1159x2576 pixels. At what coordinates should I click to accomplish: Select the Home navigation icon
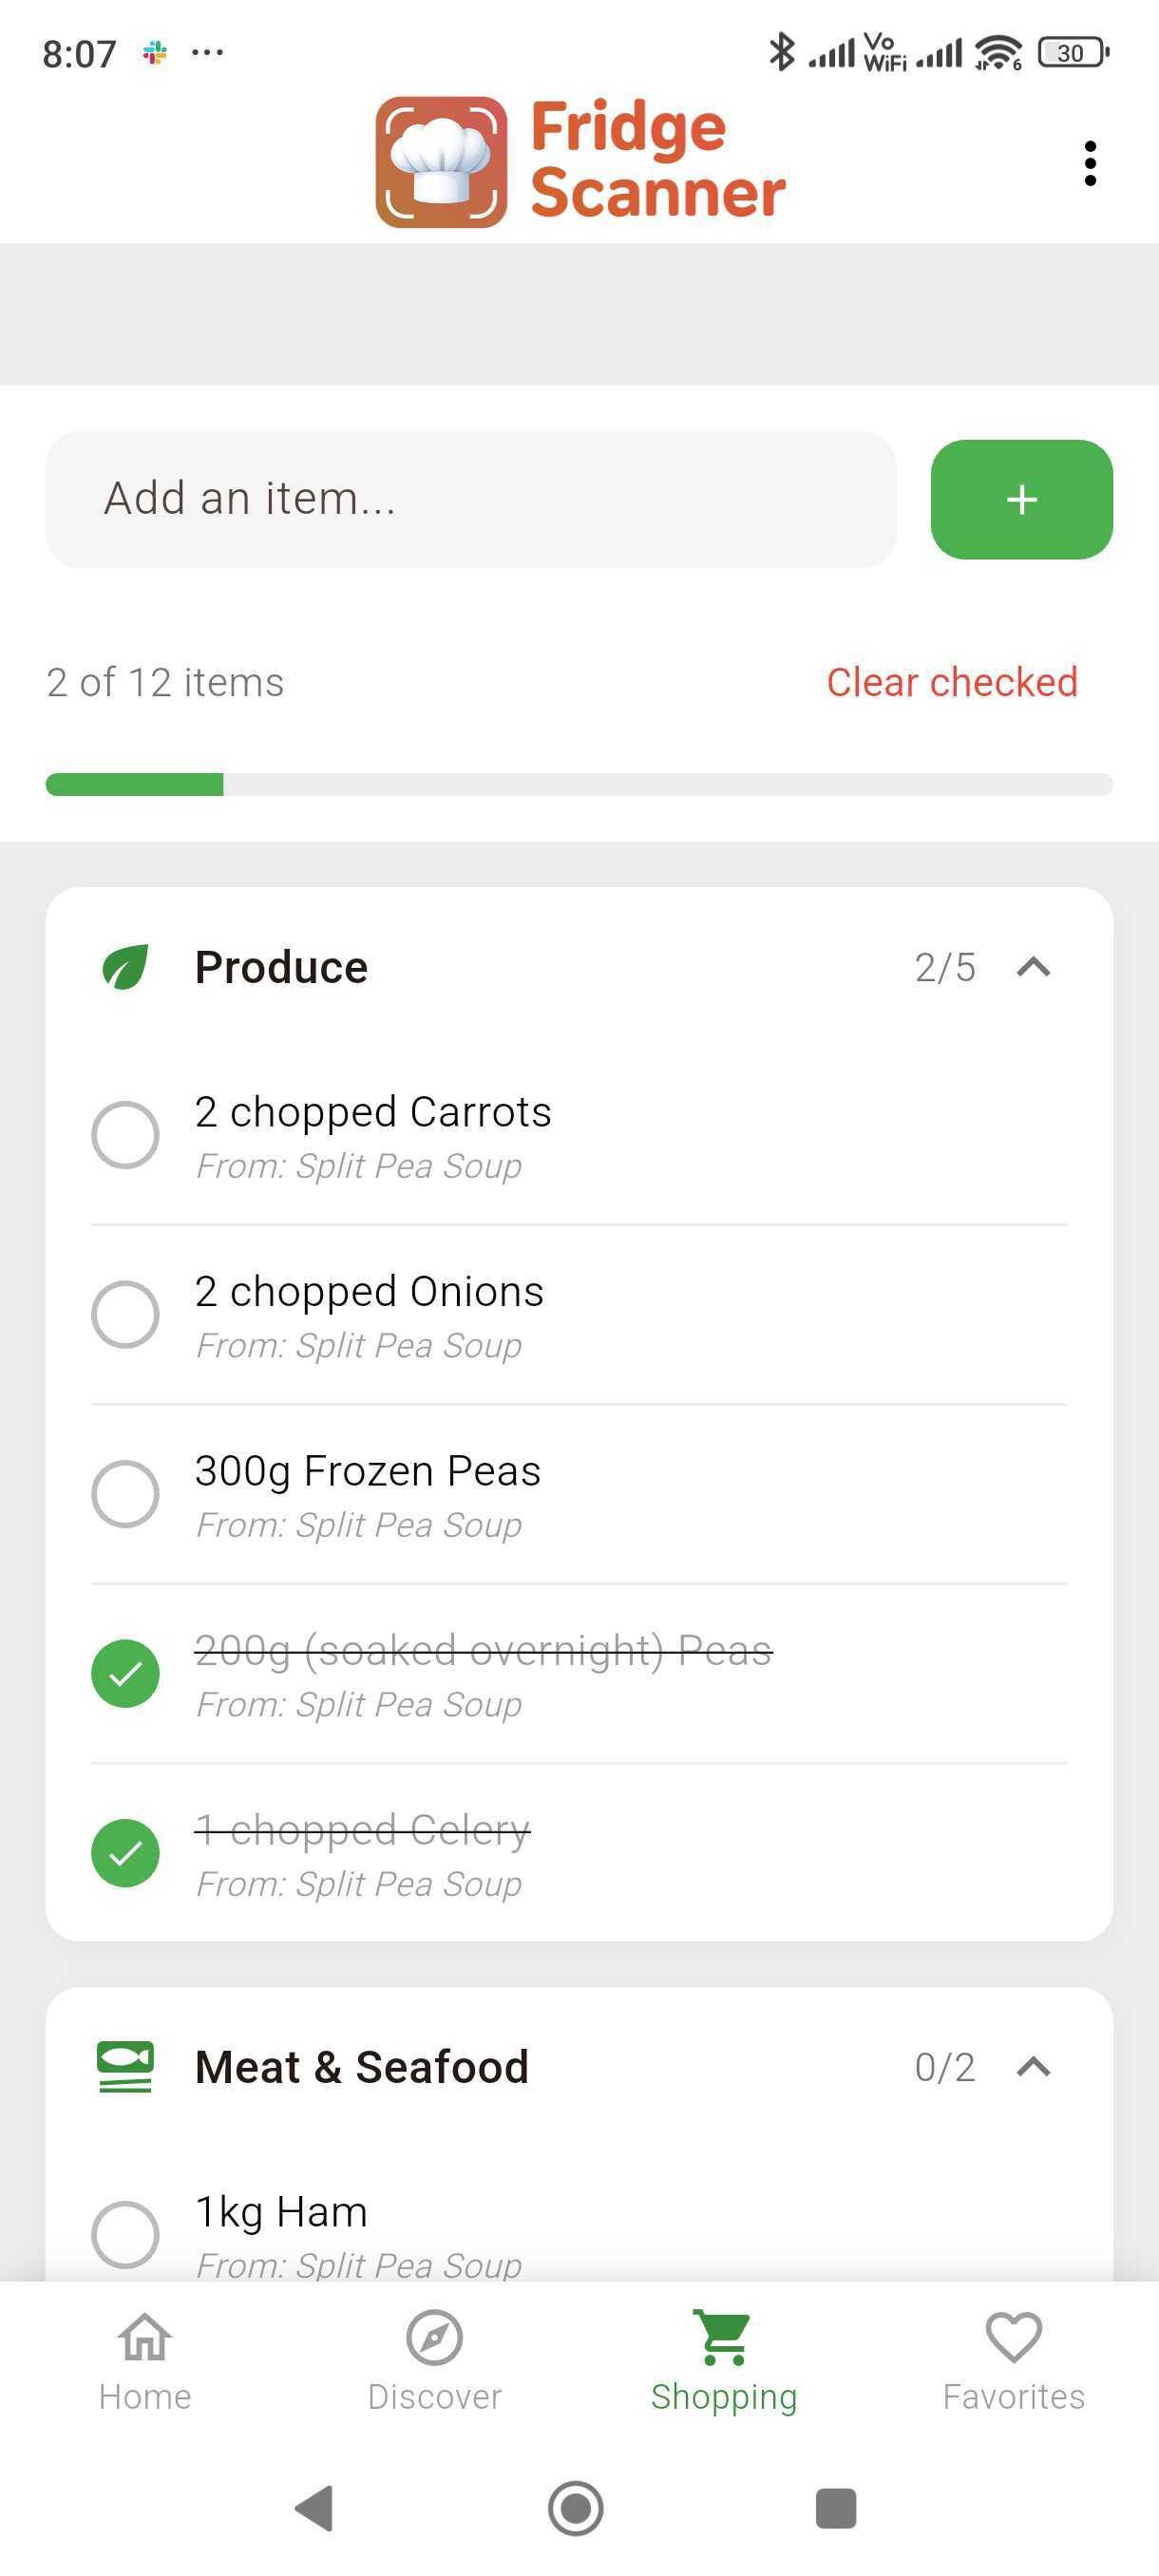(144, 2340)
